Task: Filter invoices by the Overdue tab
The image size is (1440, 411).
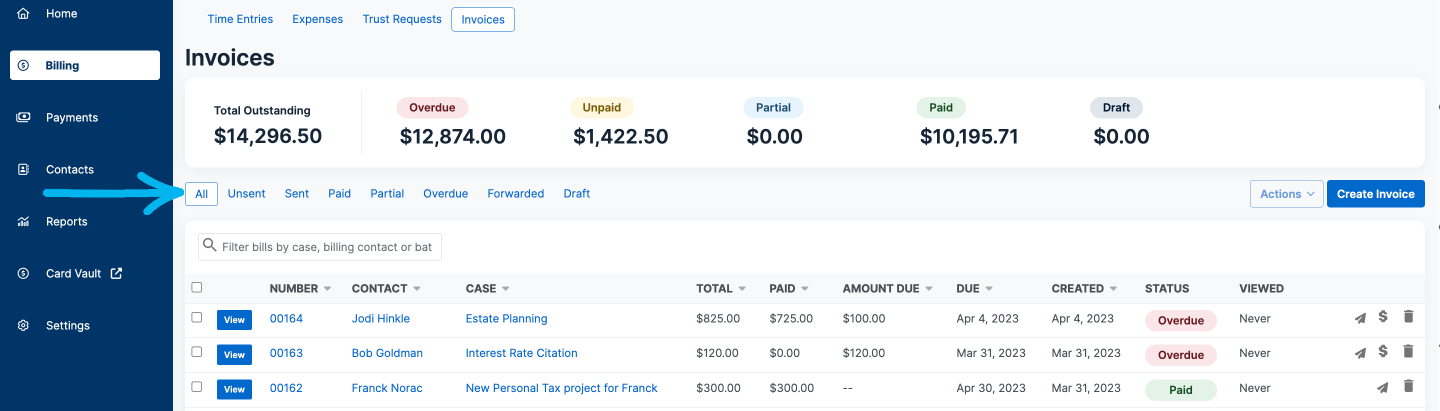Action: click(445, 194)
